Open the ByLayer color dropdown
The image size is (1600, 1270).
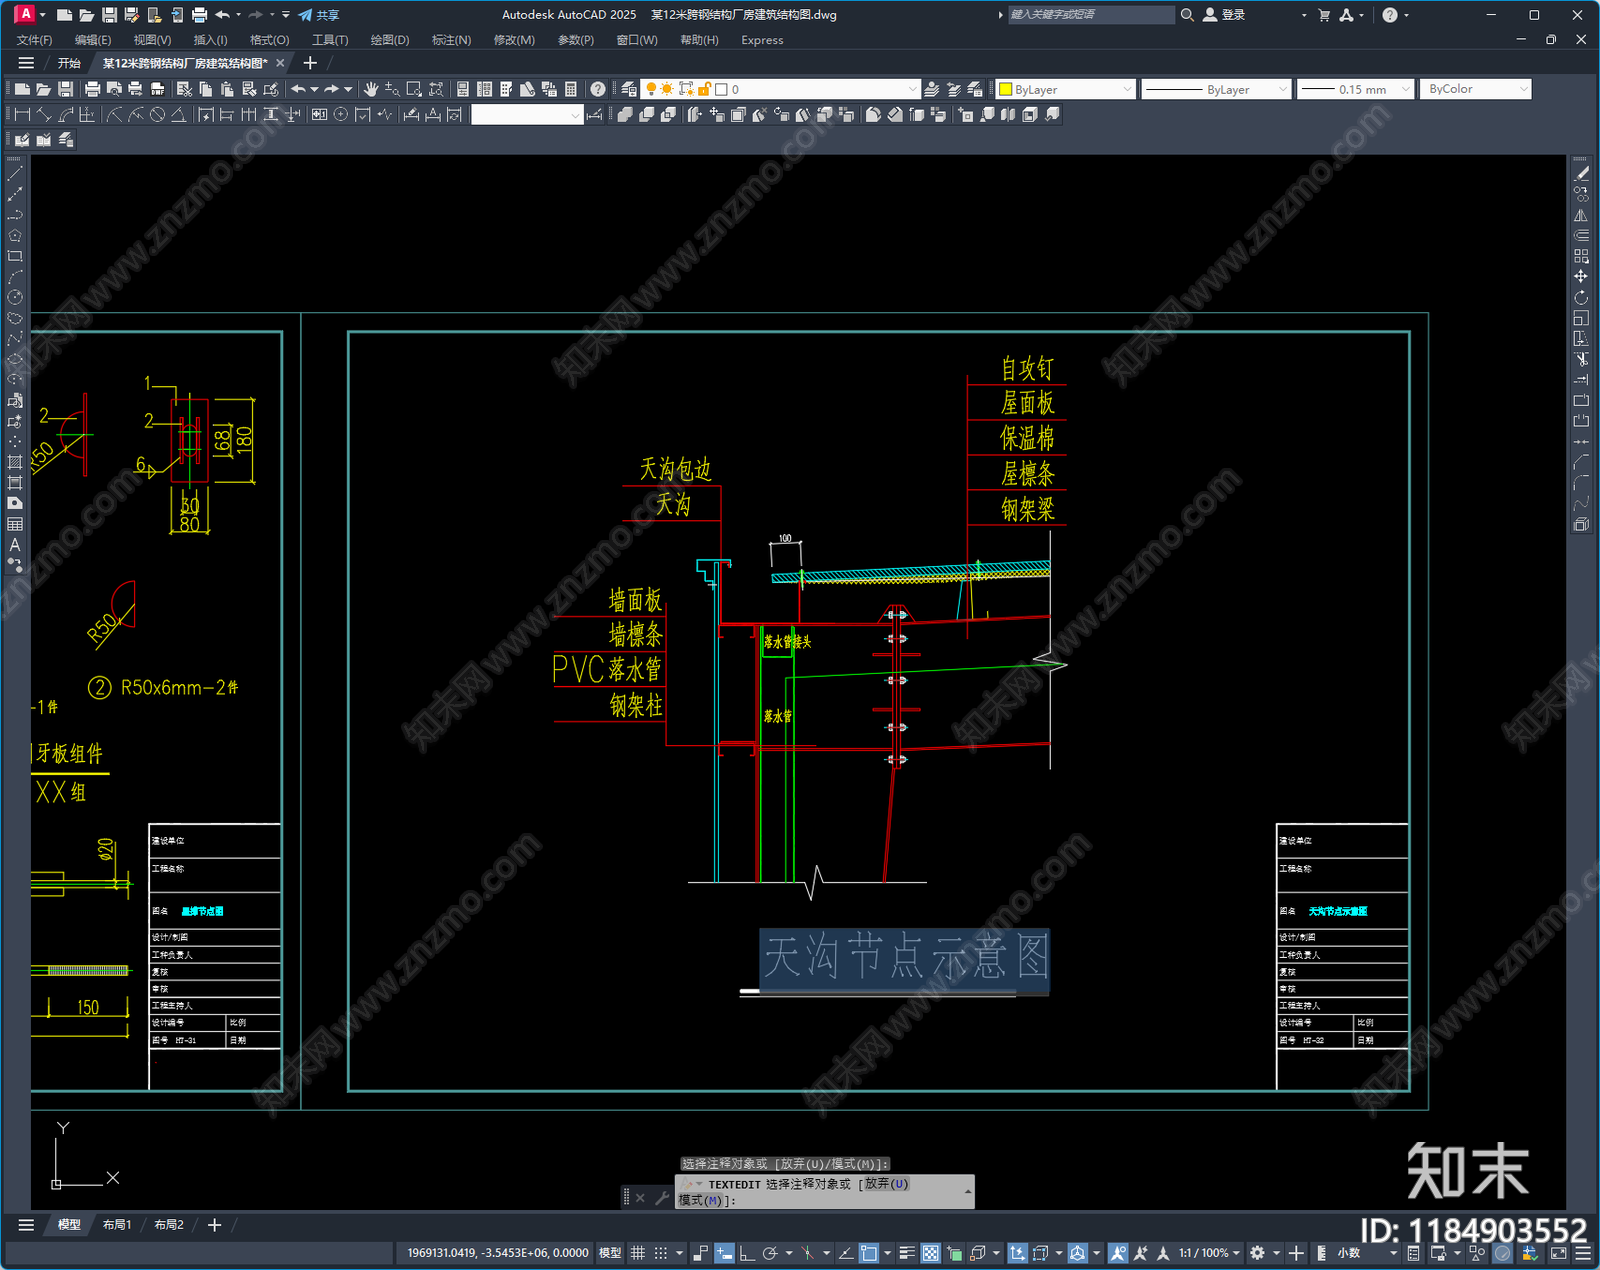pyautogui.click(x=1066, y=89)
